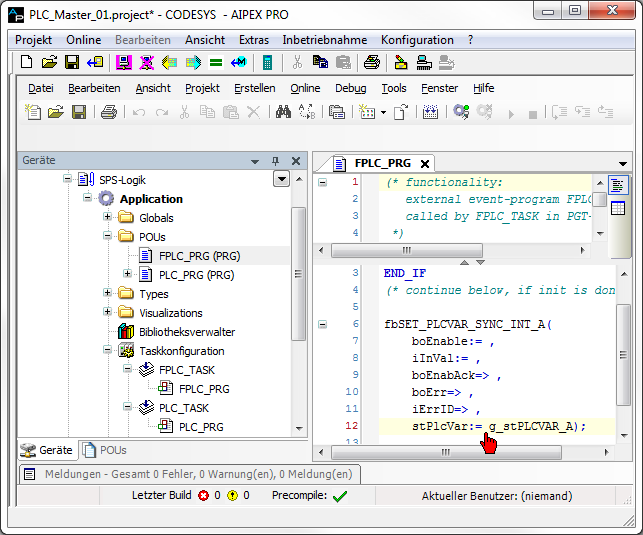Click the open folder icon in AIPEX toolbar
The width and height of the screenshot is (643, 535).
coord(50,62)
